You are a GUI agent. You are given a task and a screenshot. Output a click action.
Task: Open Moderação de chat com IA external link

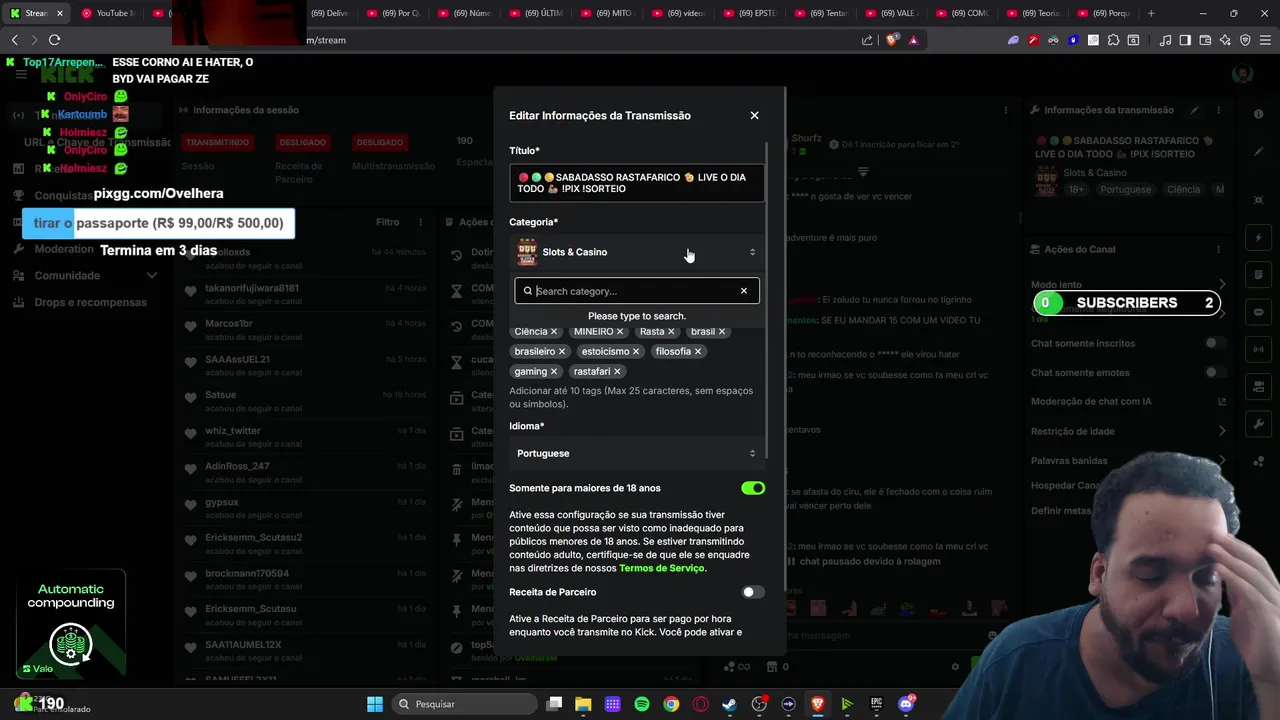point(1222,402)
